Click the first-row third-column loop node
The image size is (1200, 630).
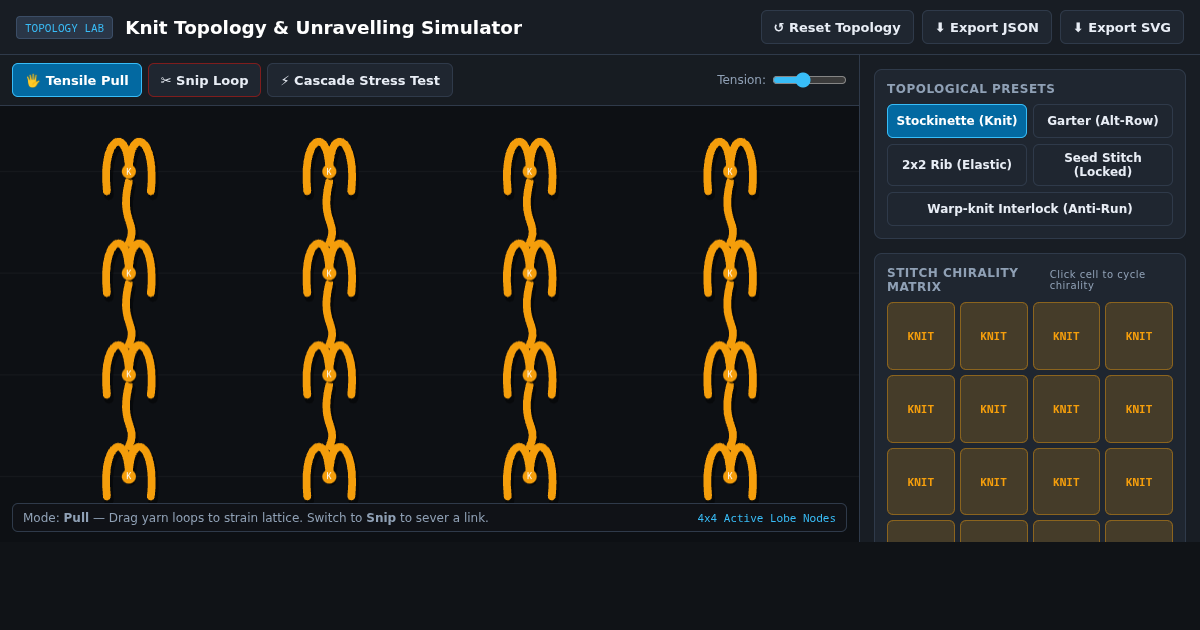(530, 172)
